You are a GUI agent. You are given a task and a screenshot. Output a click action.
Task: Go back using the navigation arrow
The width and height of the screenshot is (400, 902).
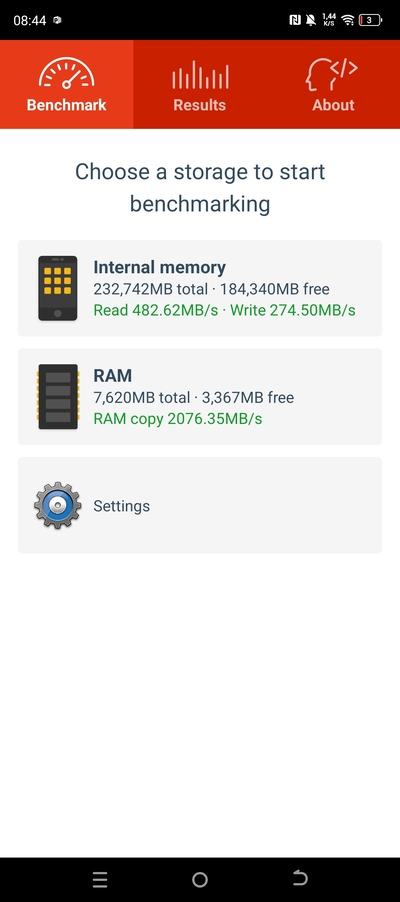coord(300,878)
